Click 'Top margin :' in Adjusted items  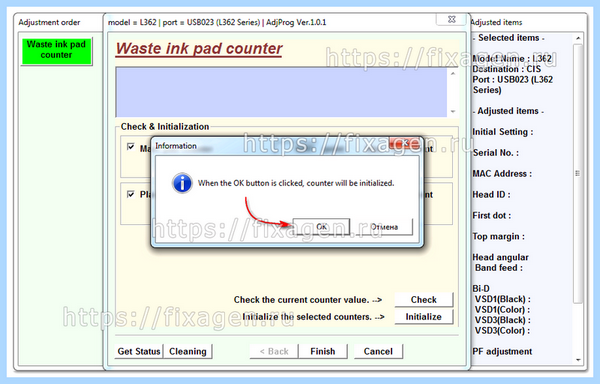point(499,236)
